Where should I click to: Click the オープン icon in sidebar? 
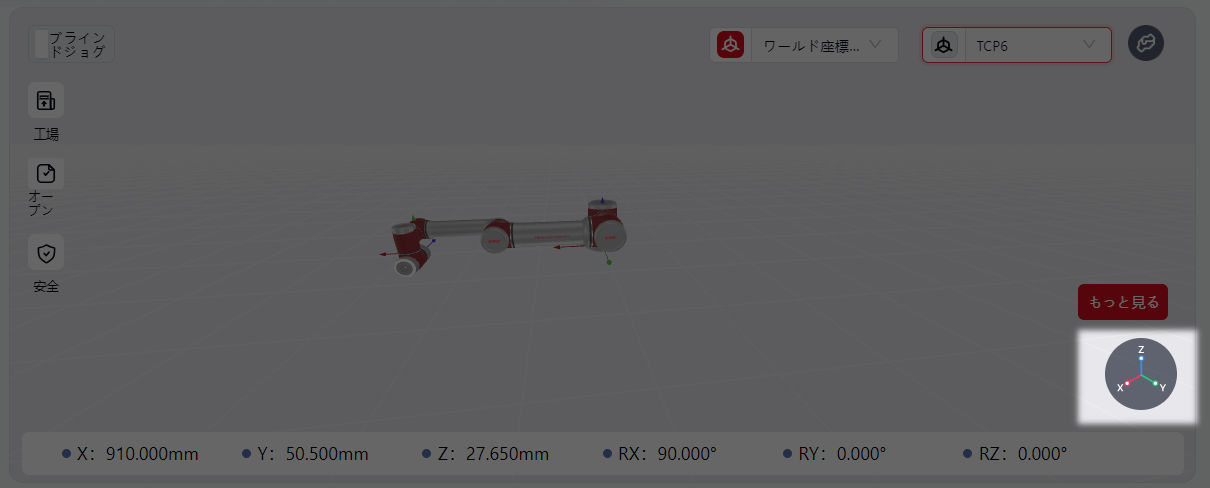tap(46, 173)
